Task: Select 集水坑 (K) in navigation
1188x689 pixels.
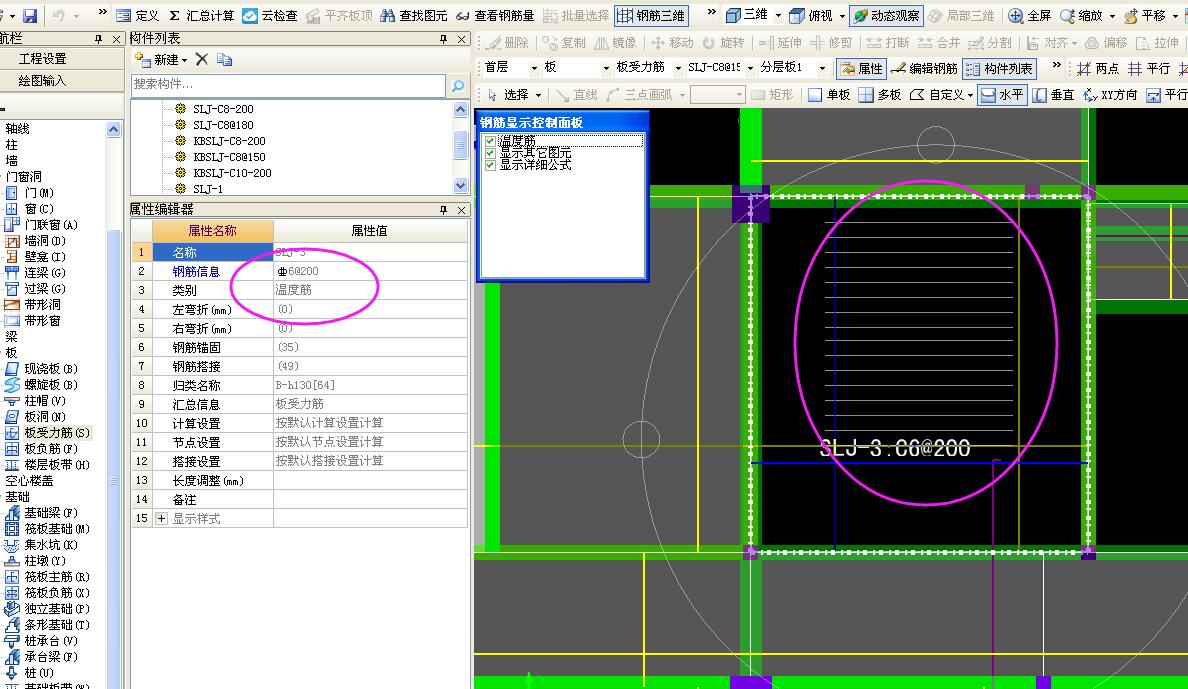Action: 42,544
